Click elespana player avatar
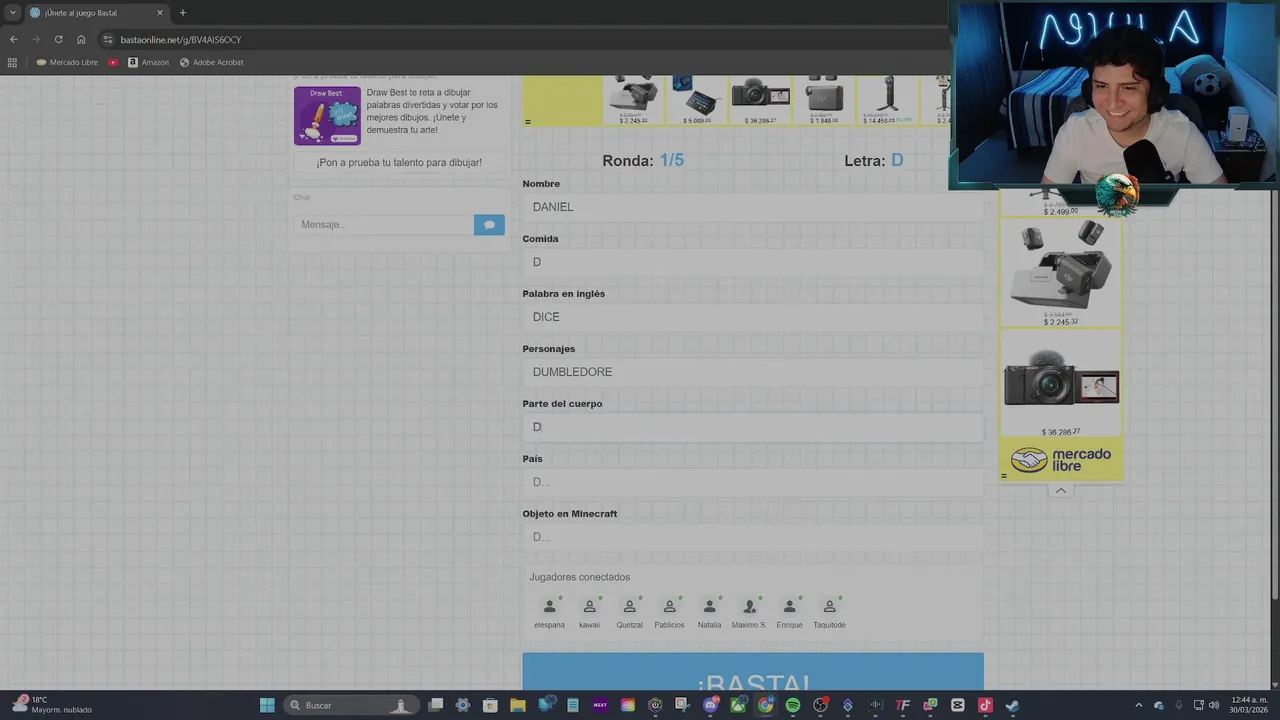The height and width of the screenshot is (720, 1280). pos(549,607)
